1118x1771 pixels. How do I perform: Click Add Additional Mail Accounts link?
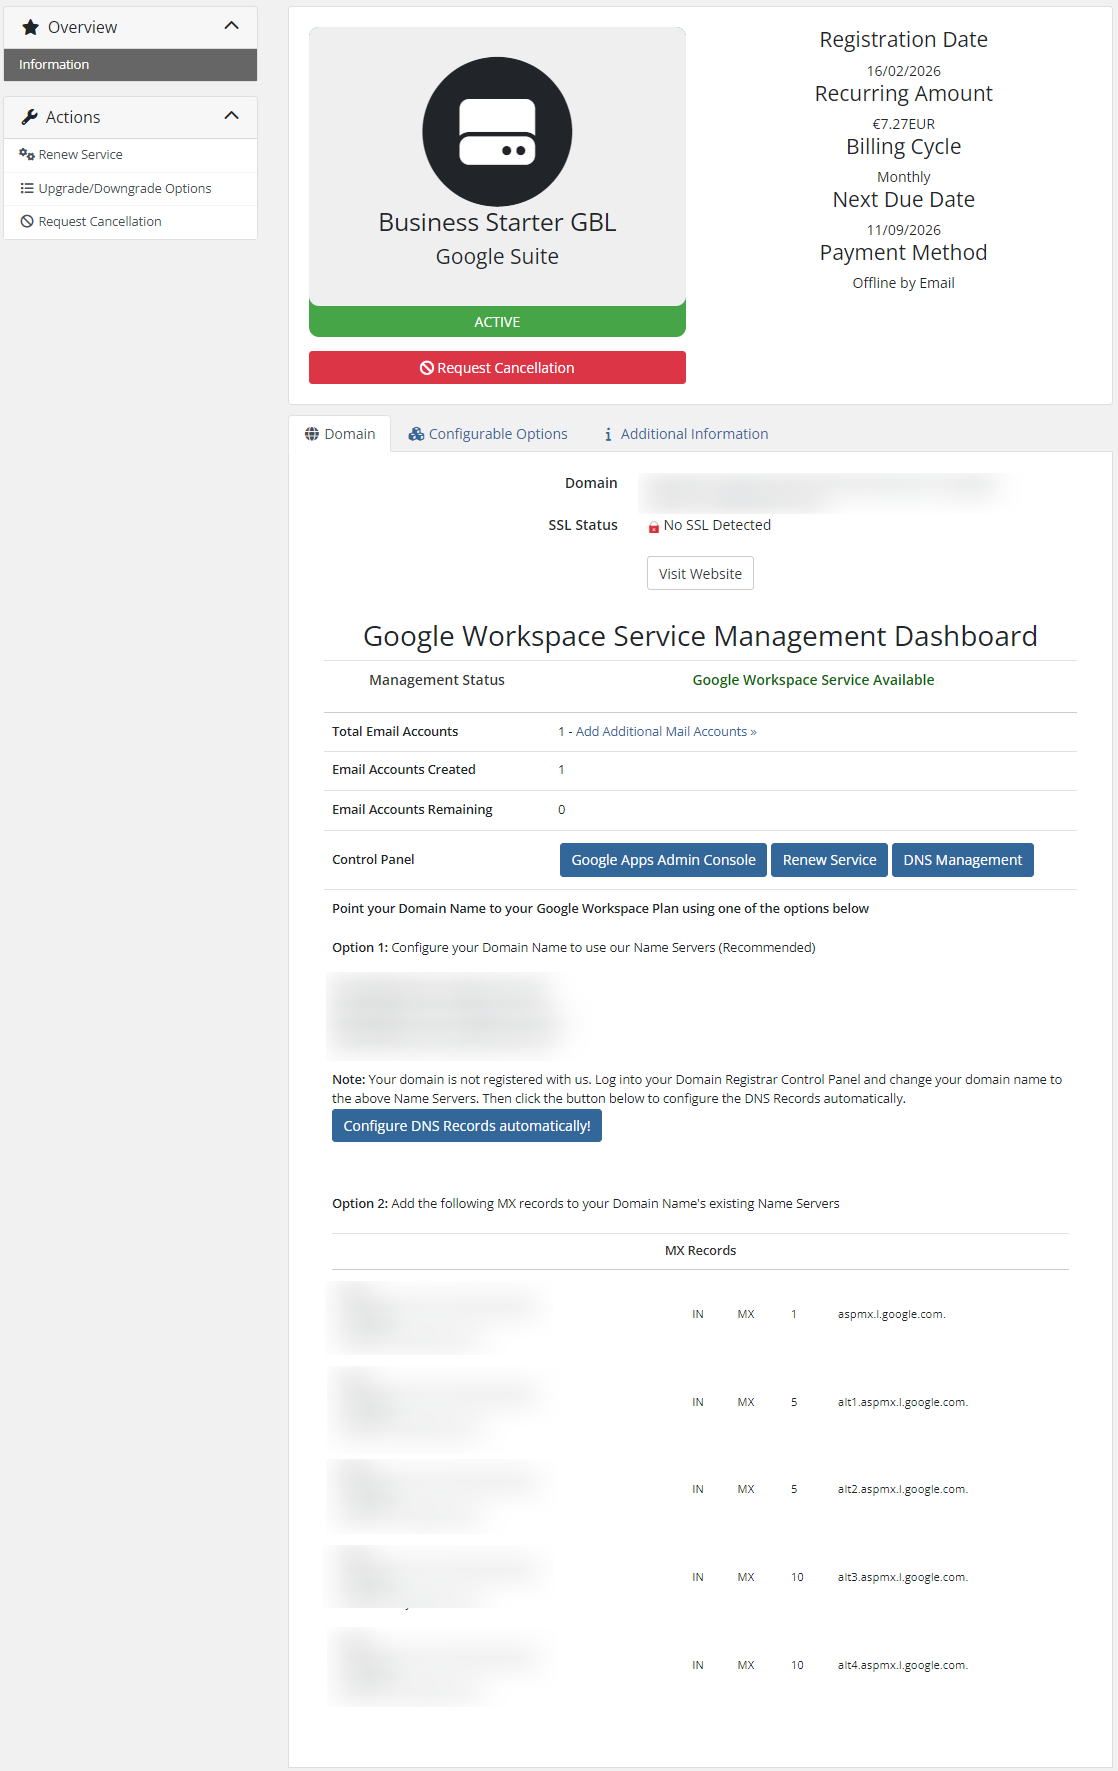666,732
